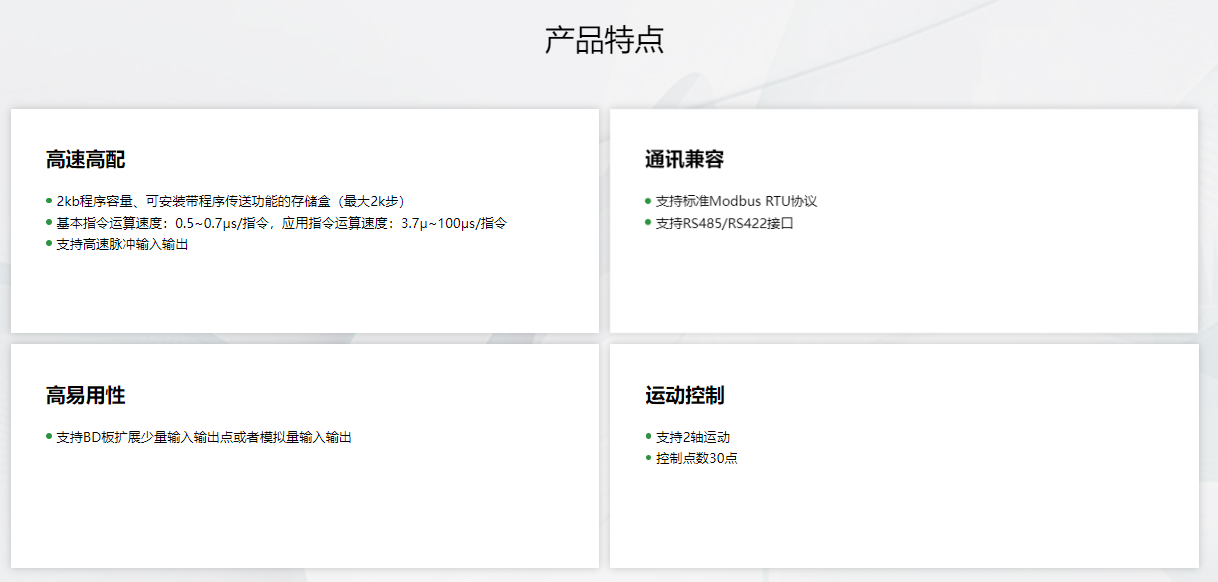The width and height of the screenshot is (1218, 582).
Task: Click the 通讯兼容 card title
Action: pos(684,160)
